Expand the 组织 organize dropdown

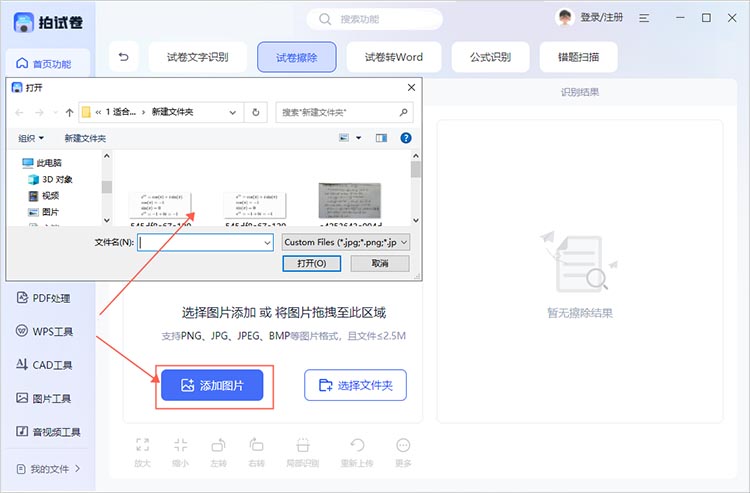pos(32,138)
